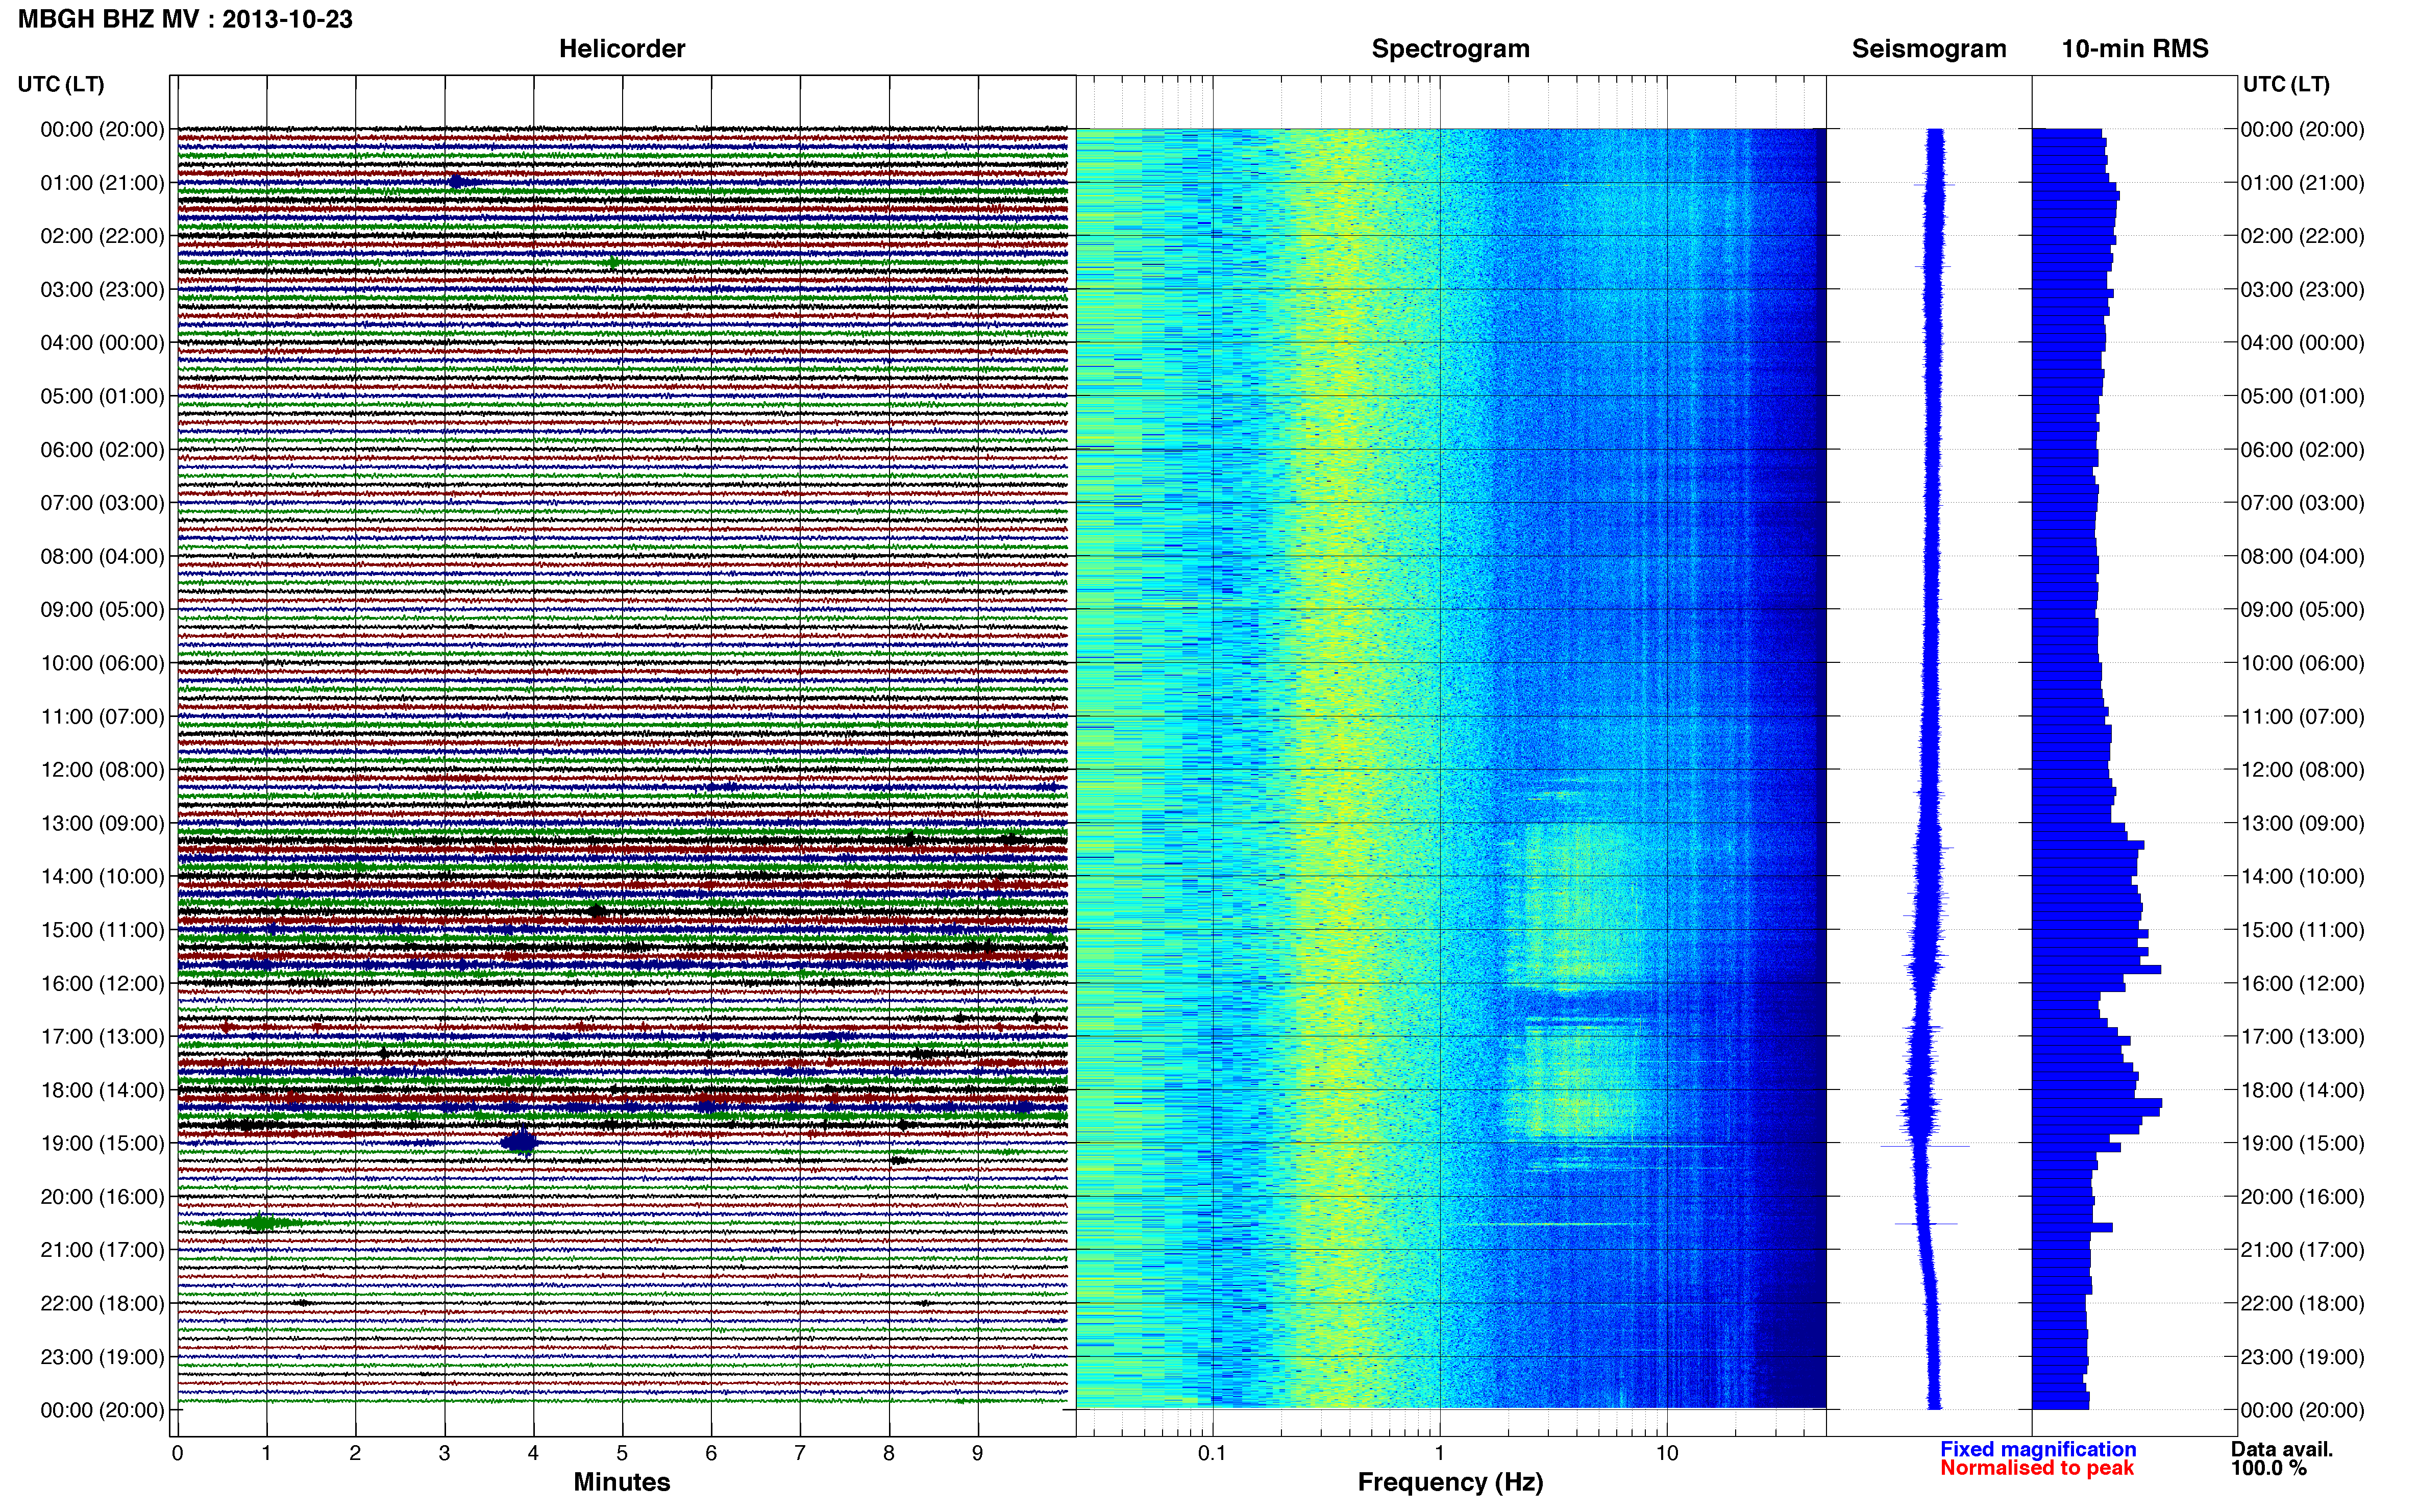2419x1512 pixels.
Task: Click RMS-side time label 10:00 (06:00)
Action: (x=2302, y=663)
